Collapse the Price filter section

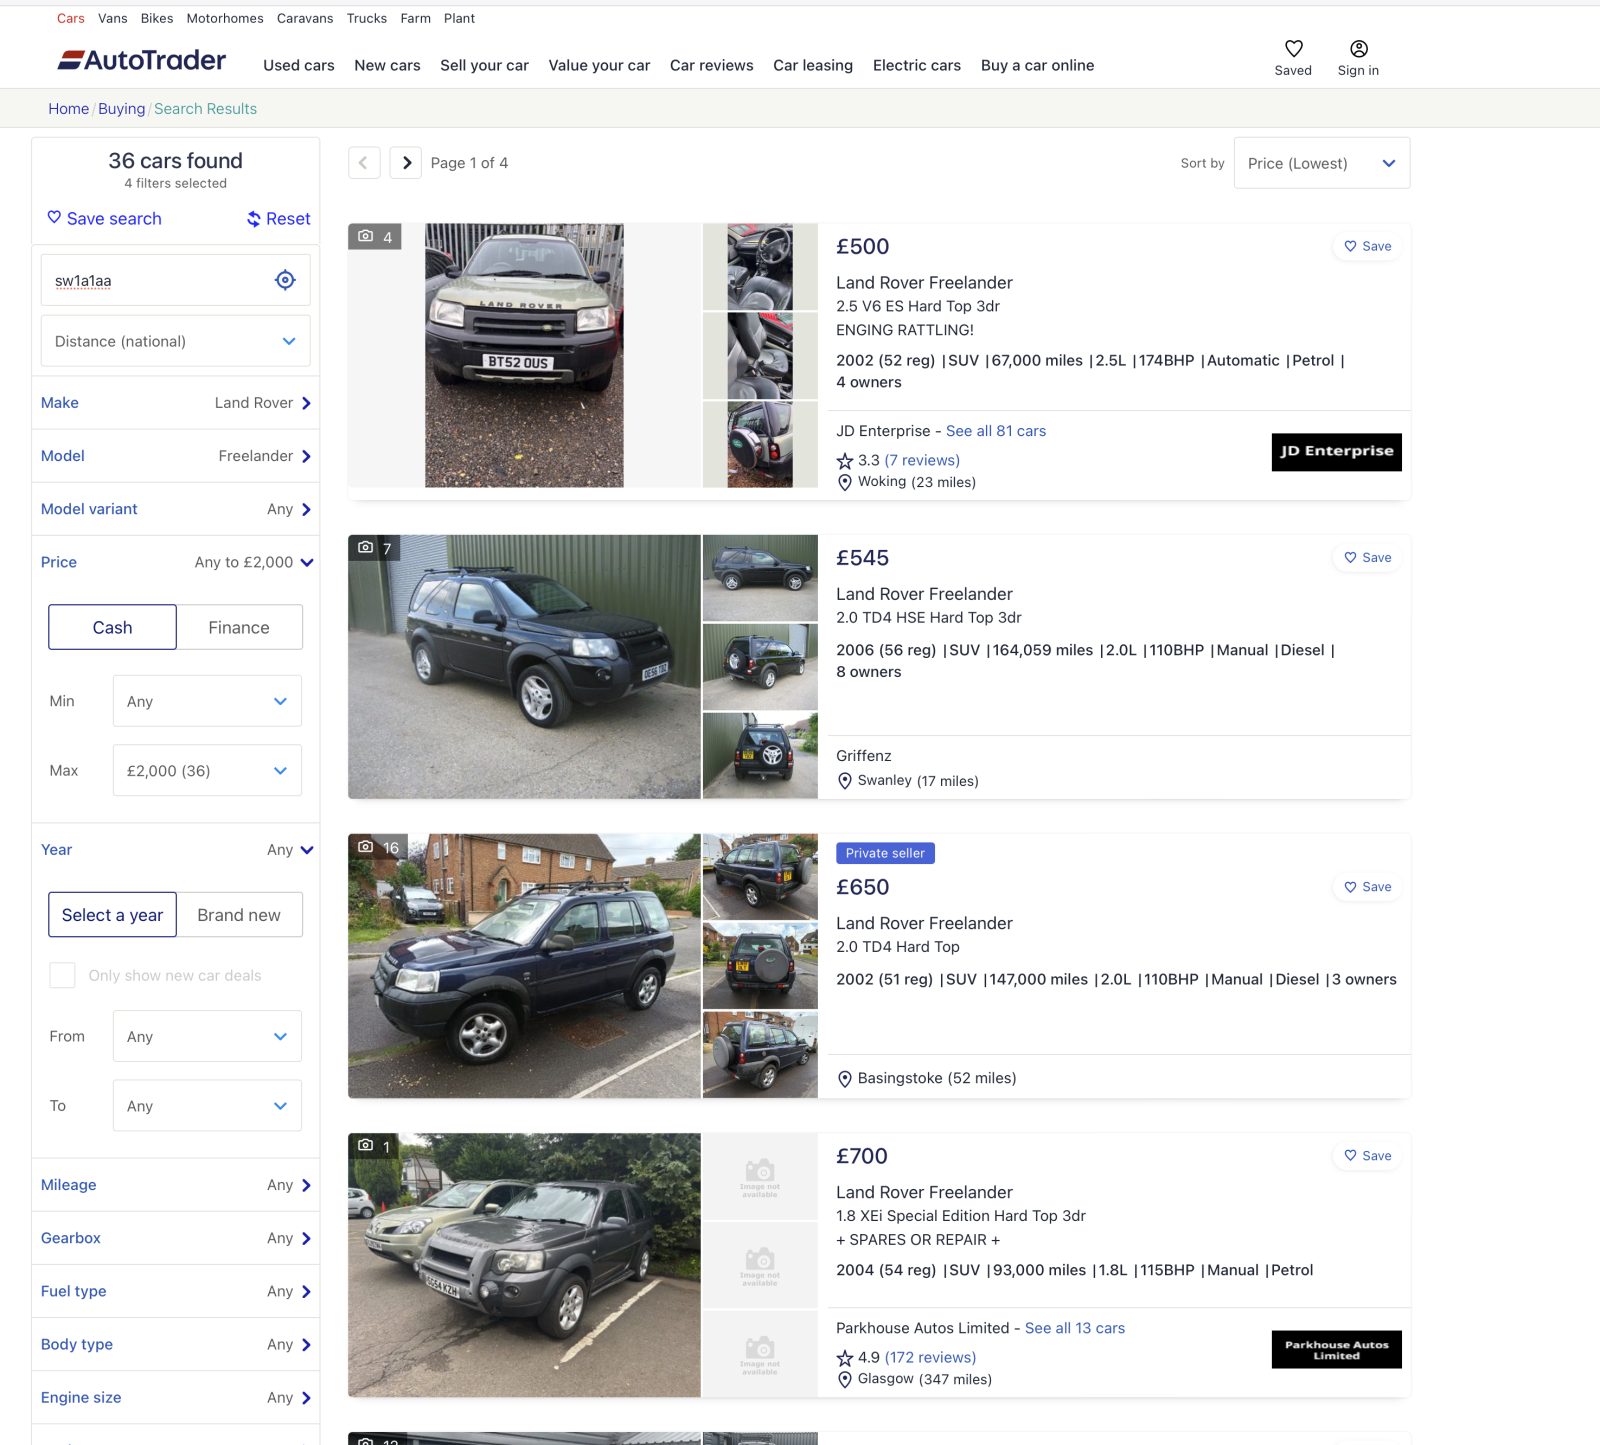click(175, 562)
